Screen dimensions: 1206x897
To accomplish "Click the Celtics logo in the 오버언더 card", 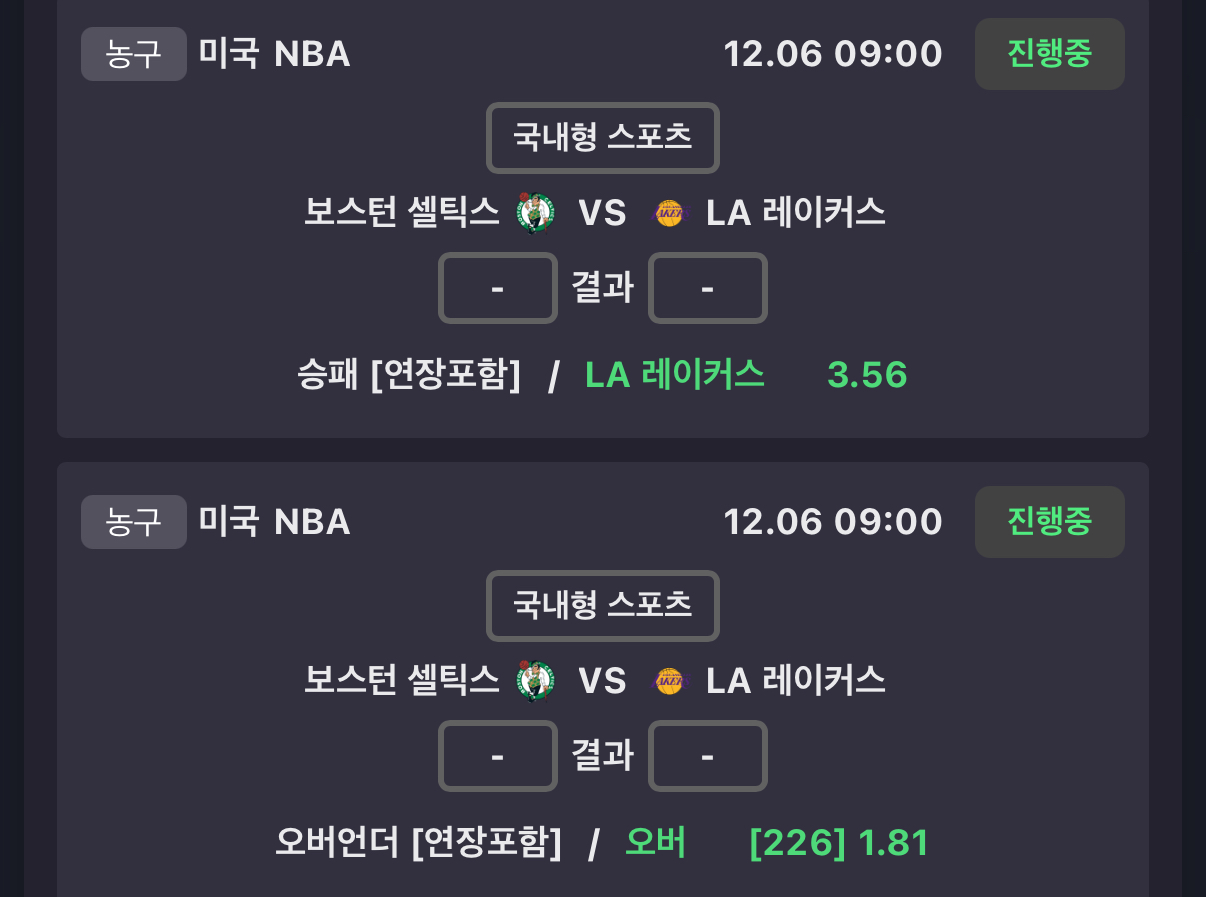I will pyautogui.click(x=535, y=681).
